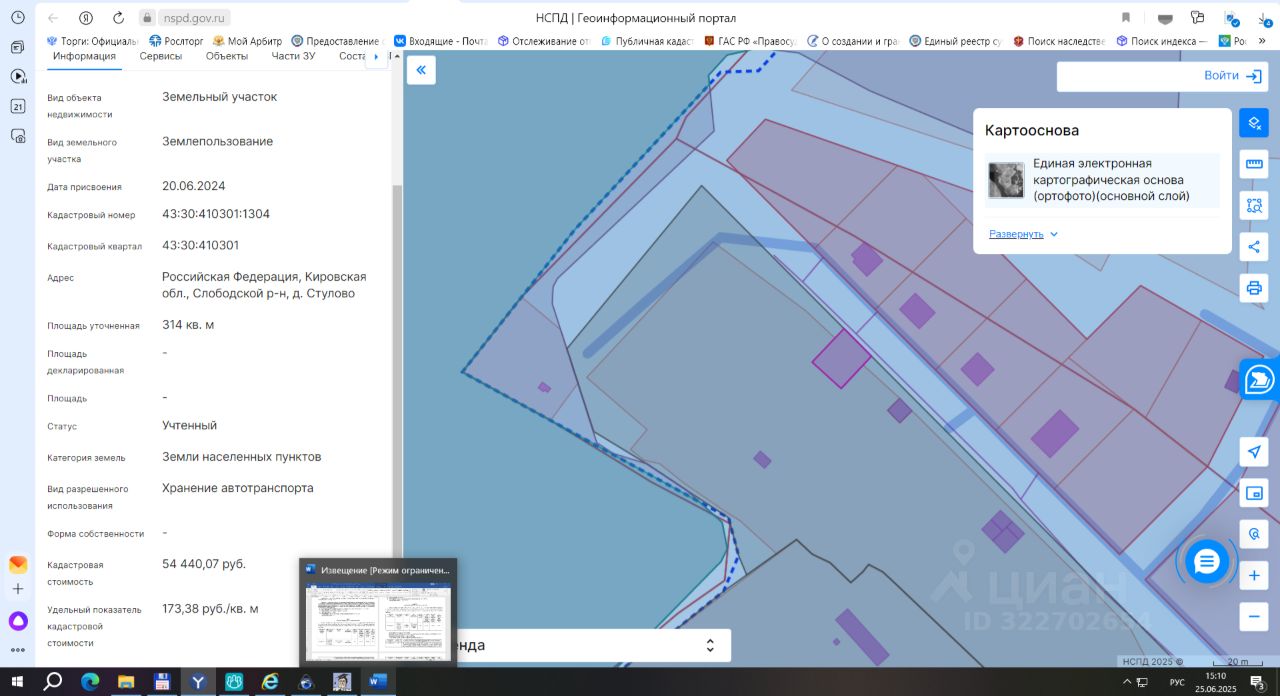Open Microsoft Edge in taskbar
Image resolution: width=1280 pixels, height=696 pixels.
click(90, 681)
